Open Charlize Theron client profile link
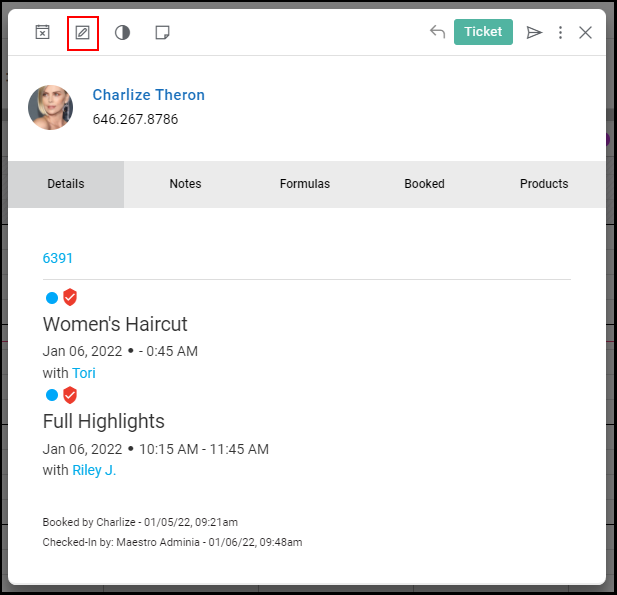Screen dimensions: 617x595 148,95
